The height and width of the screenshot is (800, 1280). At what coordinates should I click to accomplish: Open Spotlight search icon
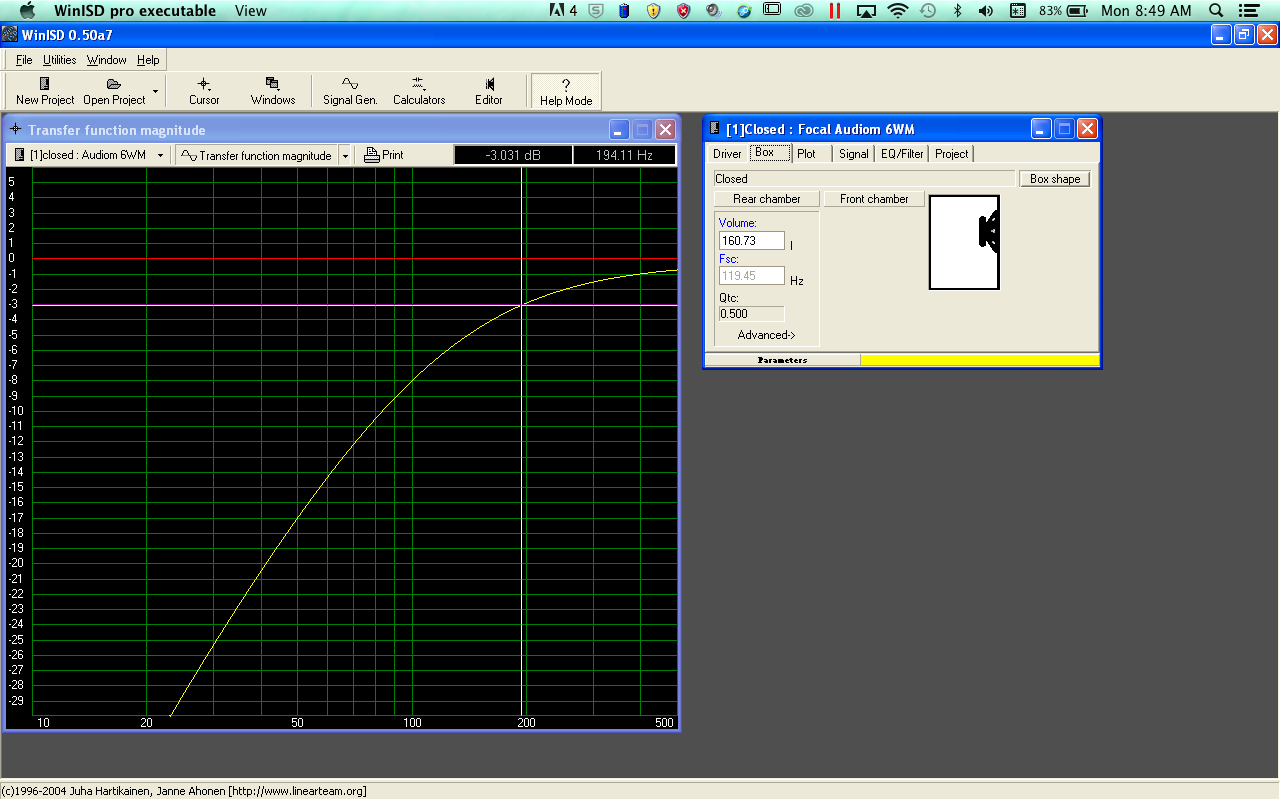(1216, 11)
